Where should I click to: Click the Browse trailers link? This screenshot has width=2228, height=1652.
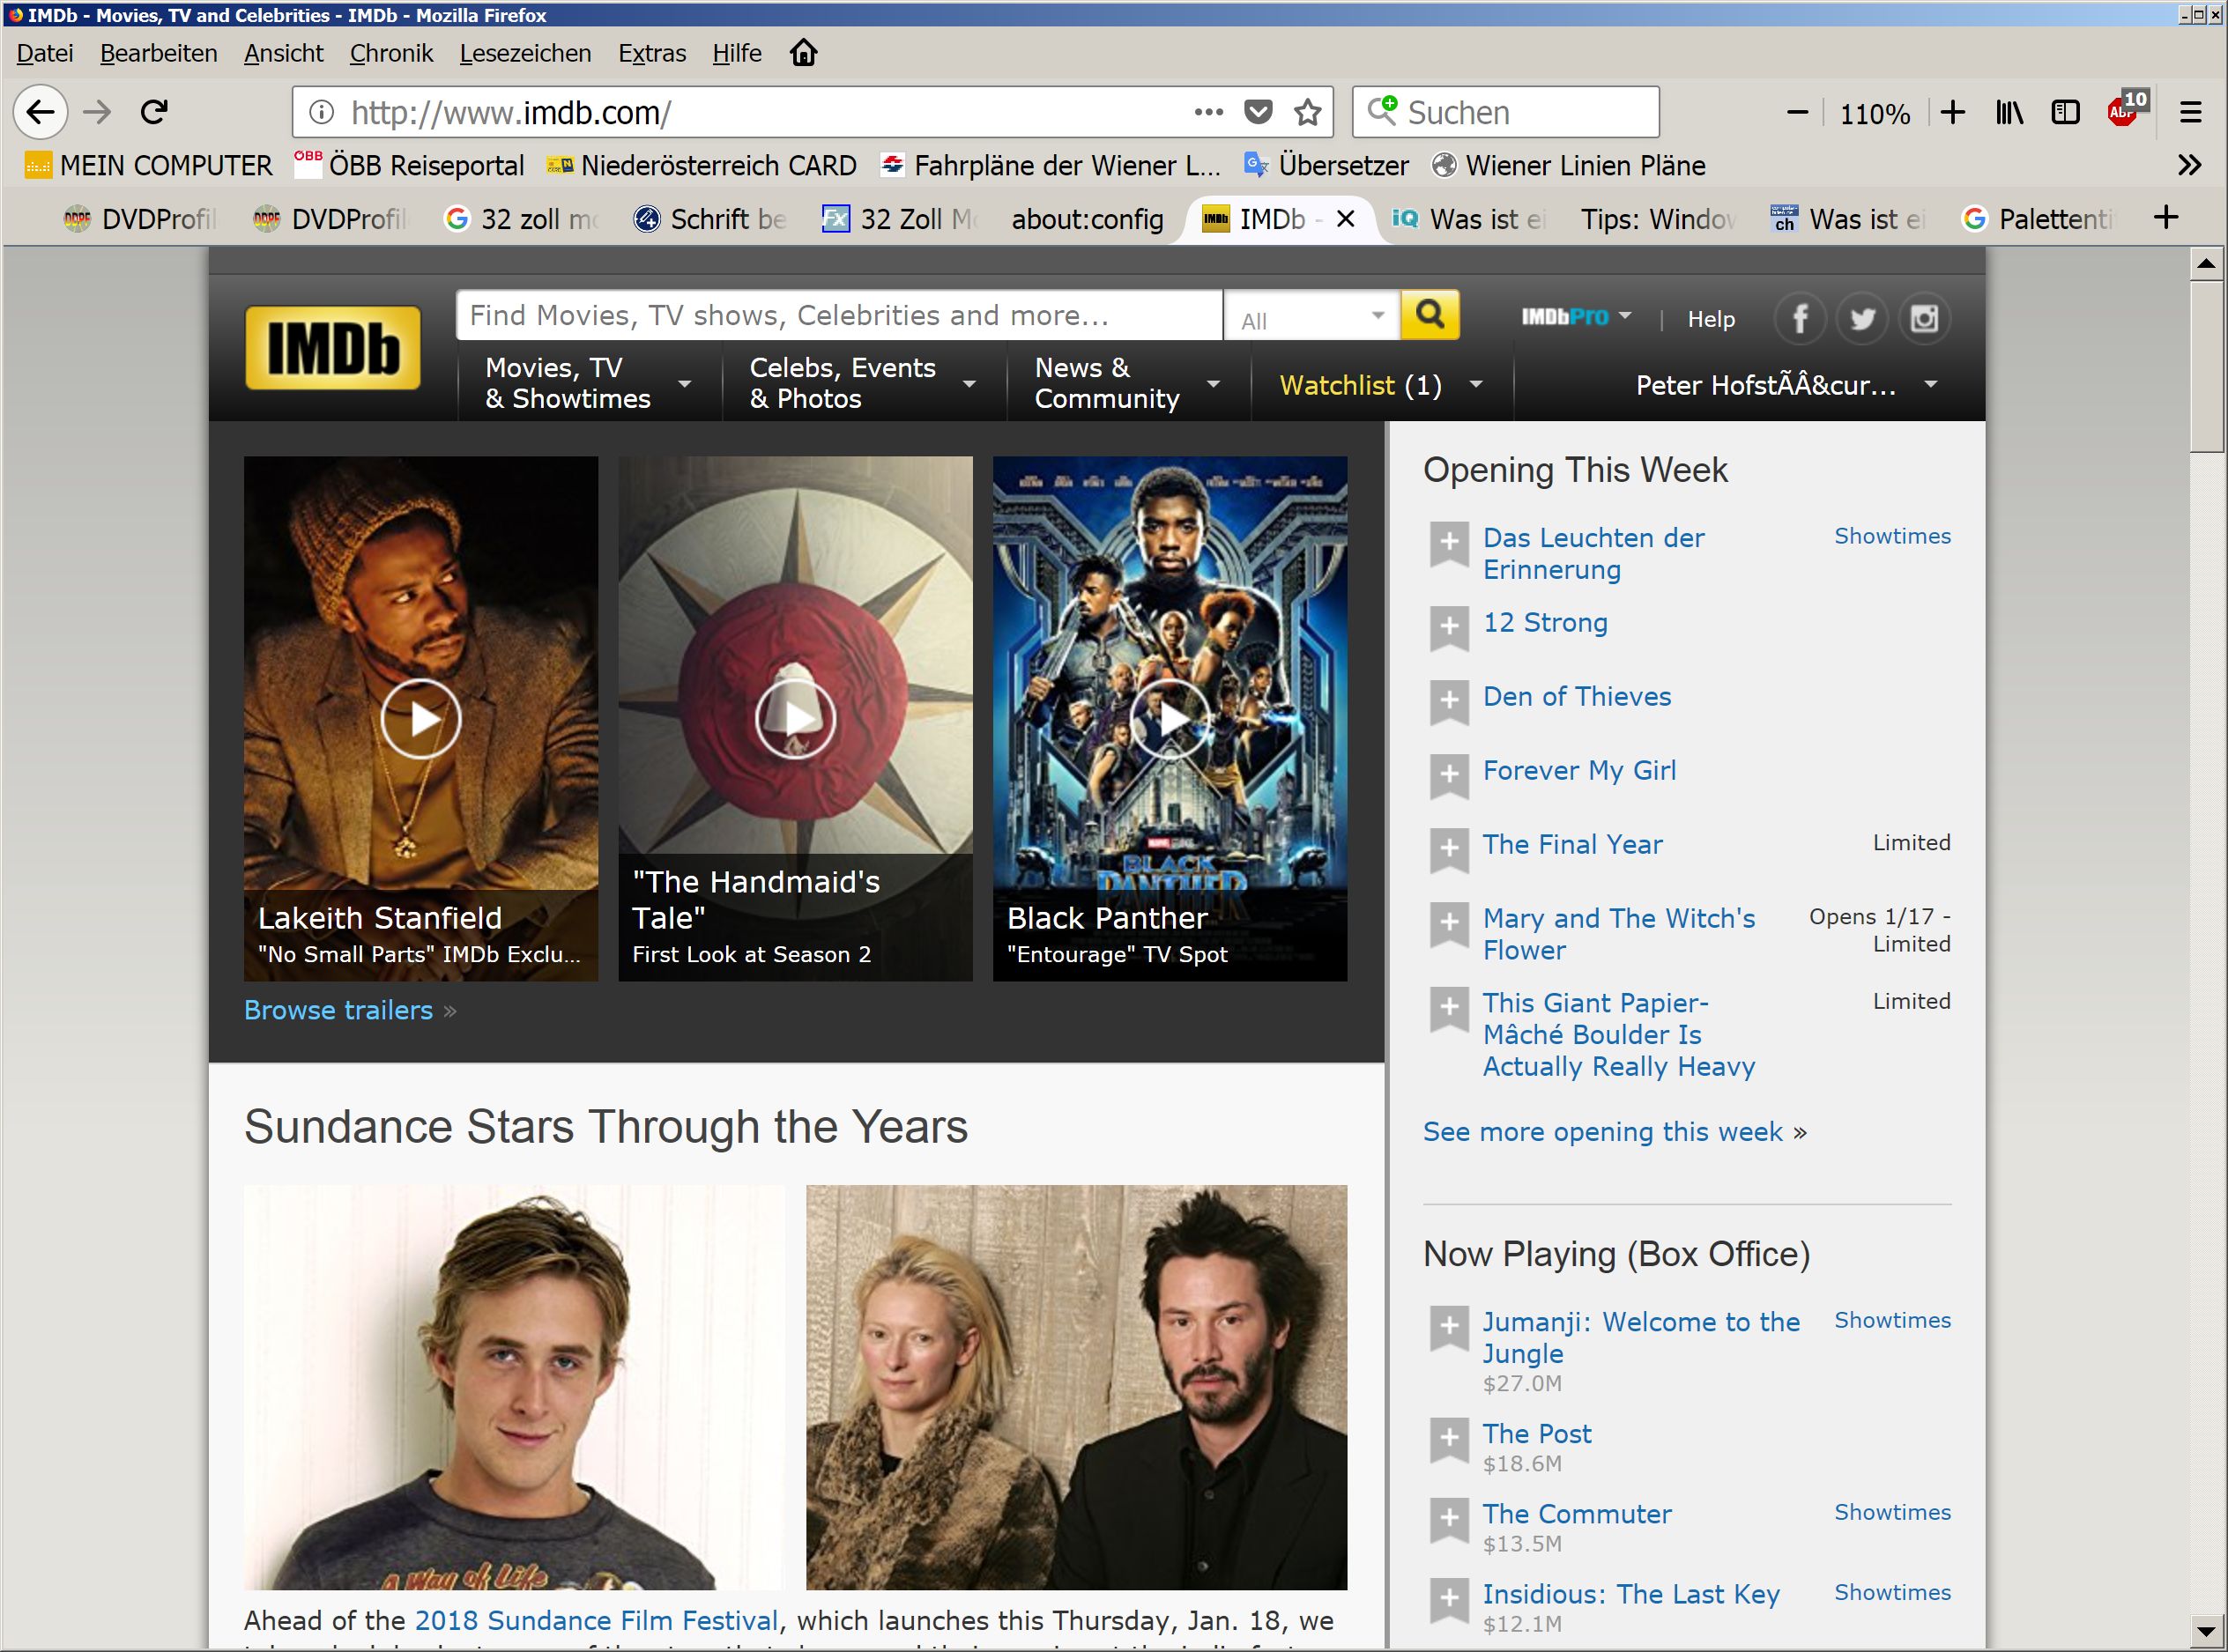tap(338, 1010)
